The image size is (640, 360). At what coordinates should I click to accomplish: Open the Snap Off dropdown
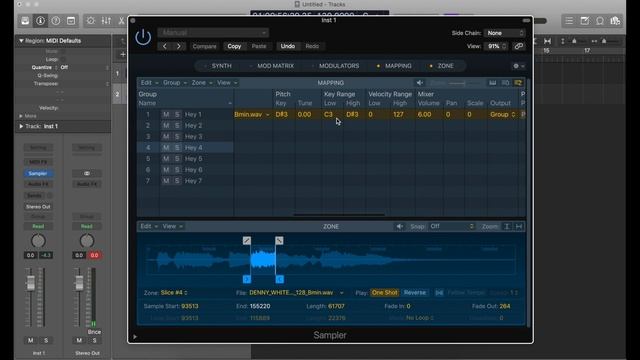[452, 227]
